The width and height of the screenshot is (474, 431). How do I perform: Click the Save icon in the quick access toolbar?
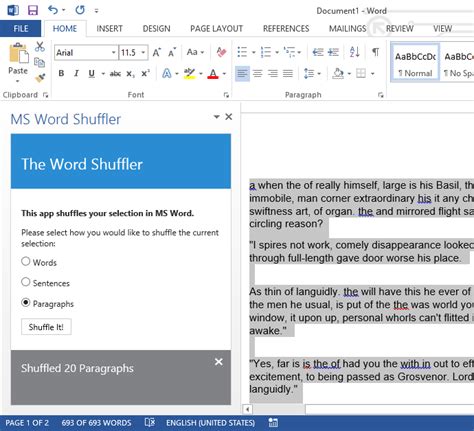tap(33, 10)
